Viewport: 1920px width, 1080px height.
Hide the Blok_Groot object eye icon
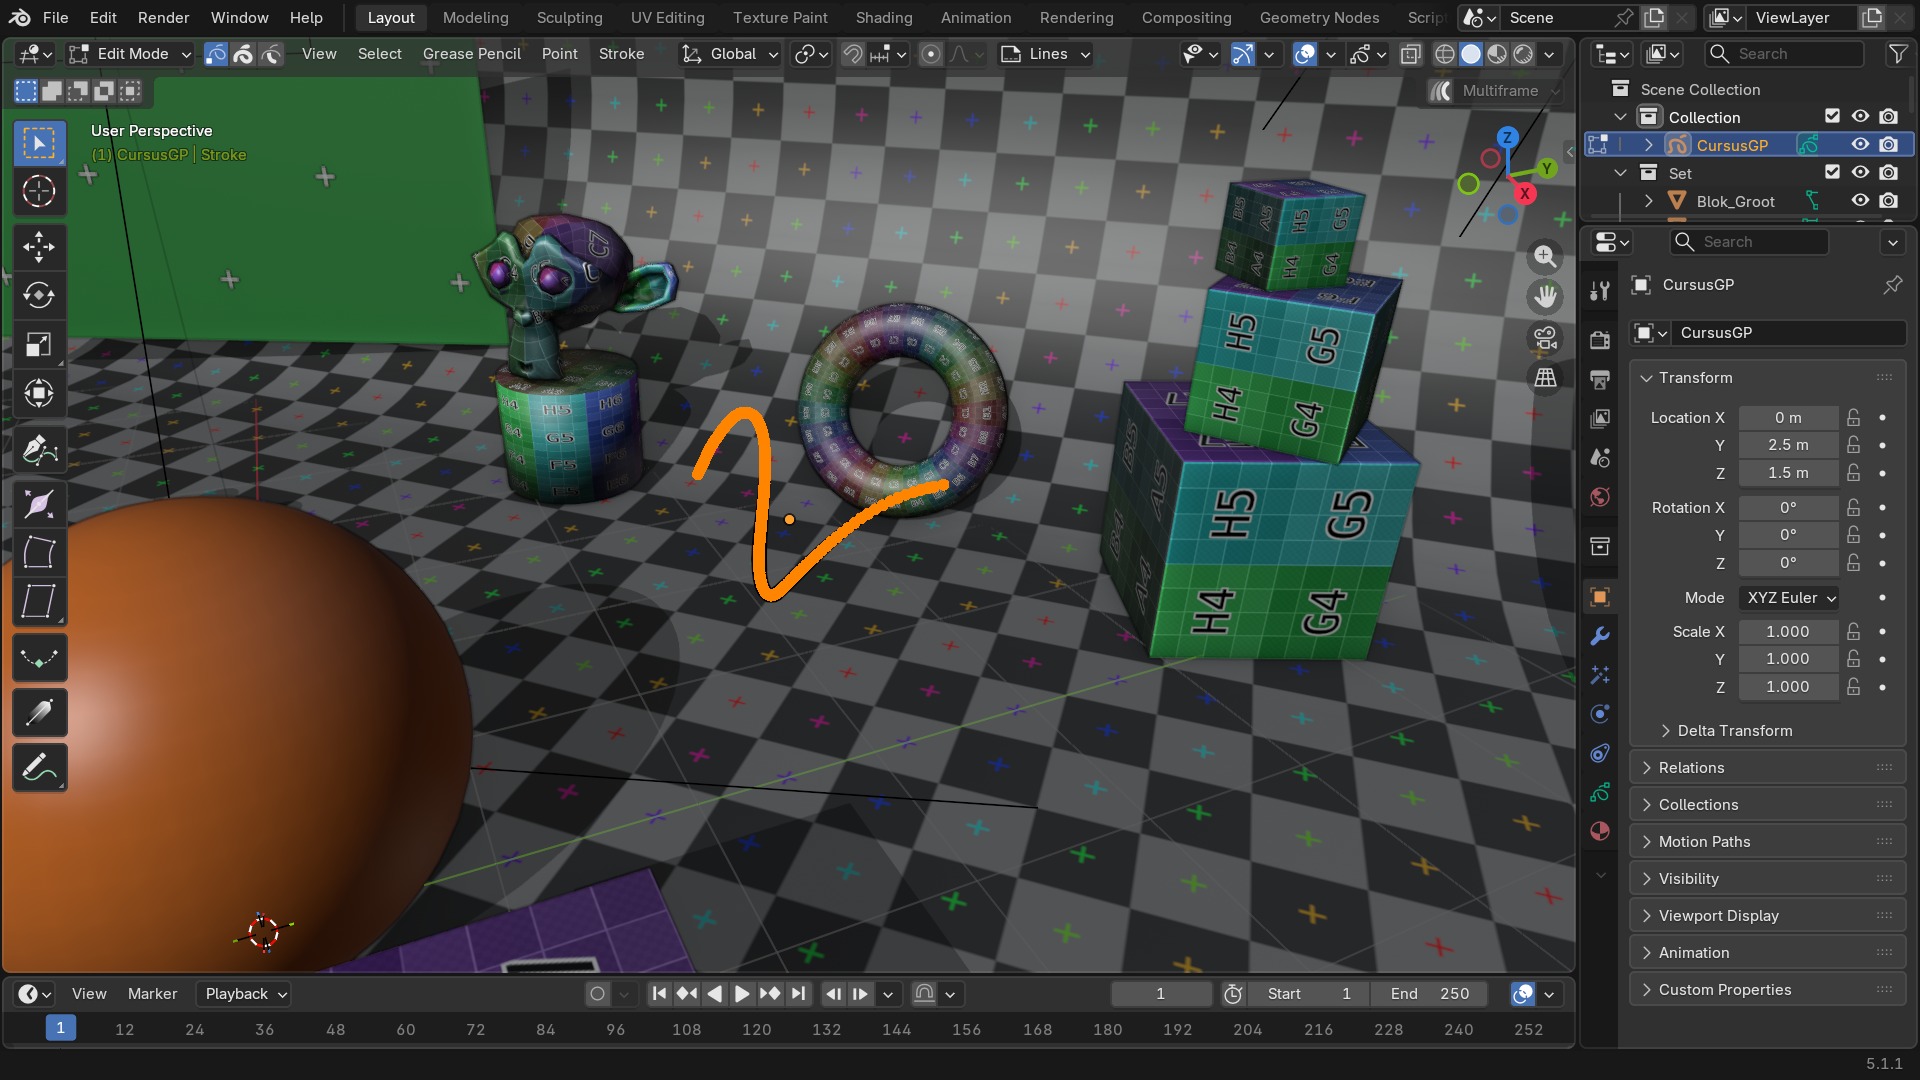1860,201
